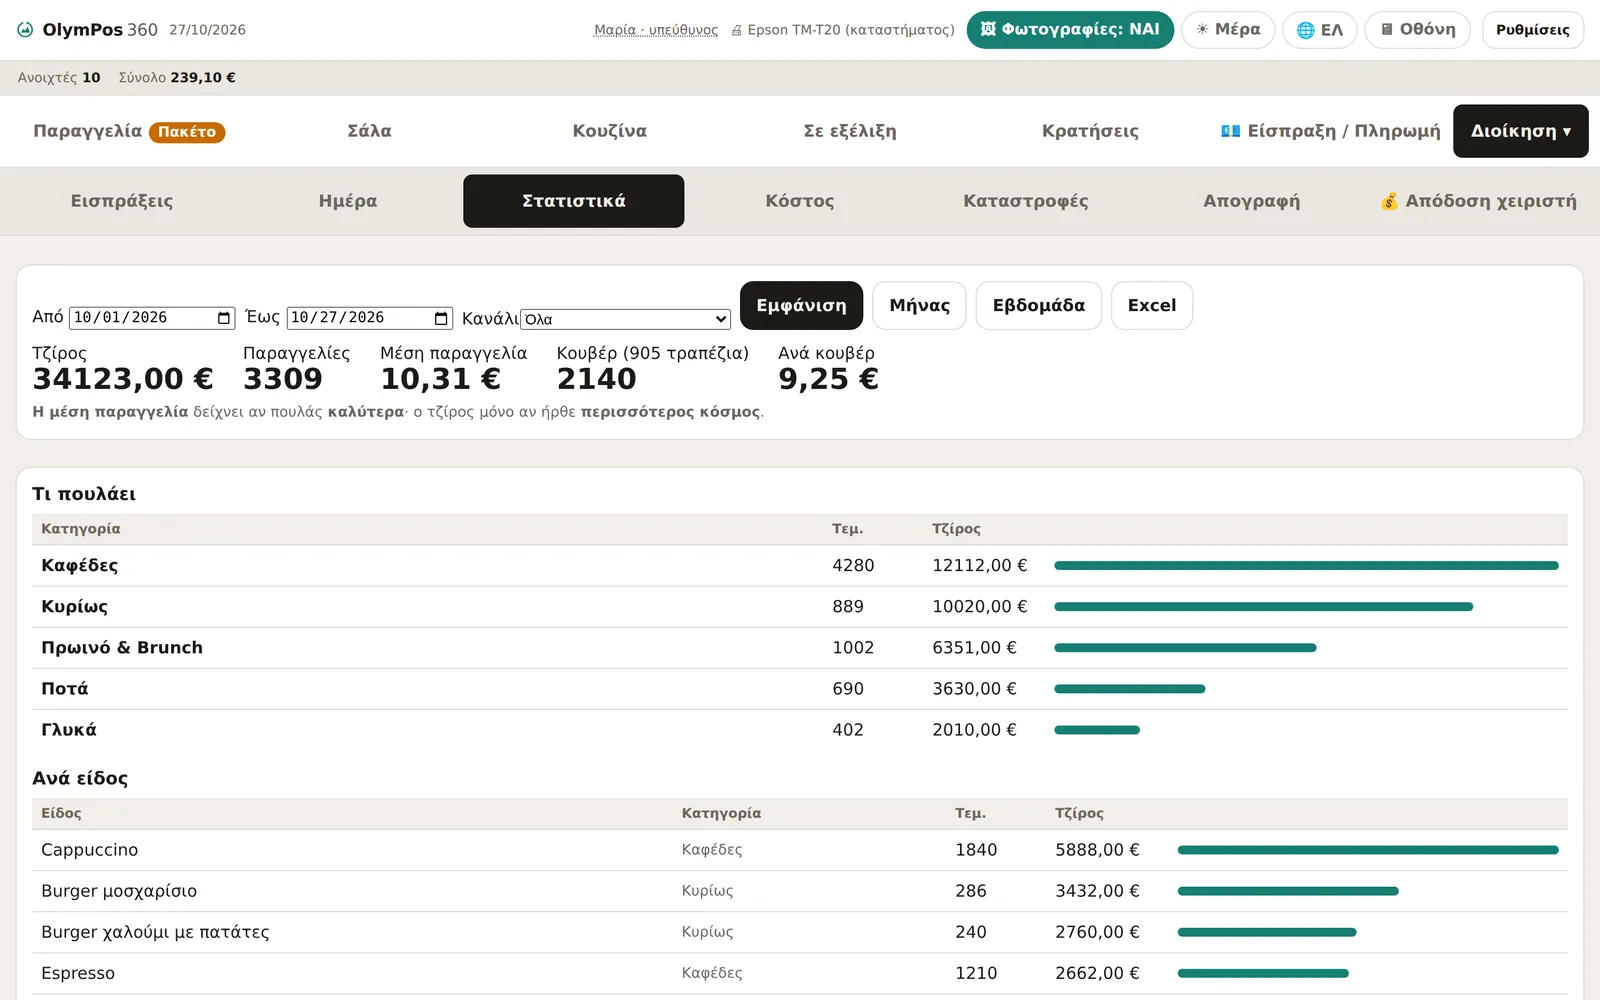Screen dimensions: 1600x1000
Task: Go to the Σε εξέλιξη tab
Action: pos(850,131)
